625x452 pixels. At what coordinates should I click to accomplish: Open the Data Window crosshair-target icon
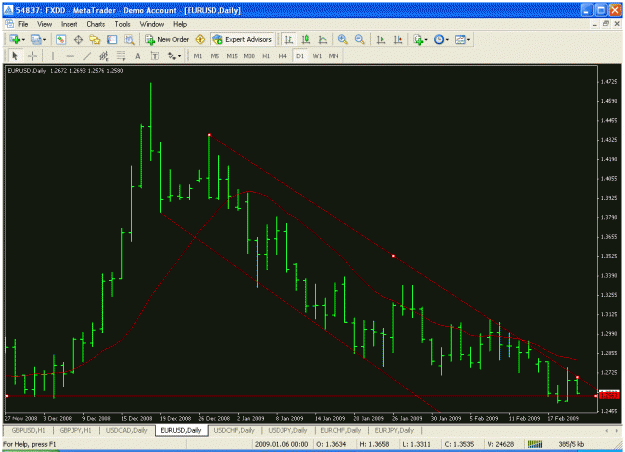point(78,39)
